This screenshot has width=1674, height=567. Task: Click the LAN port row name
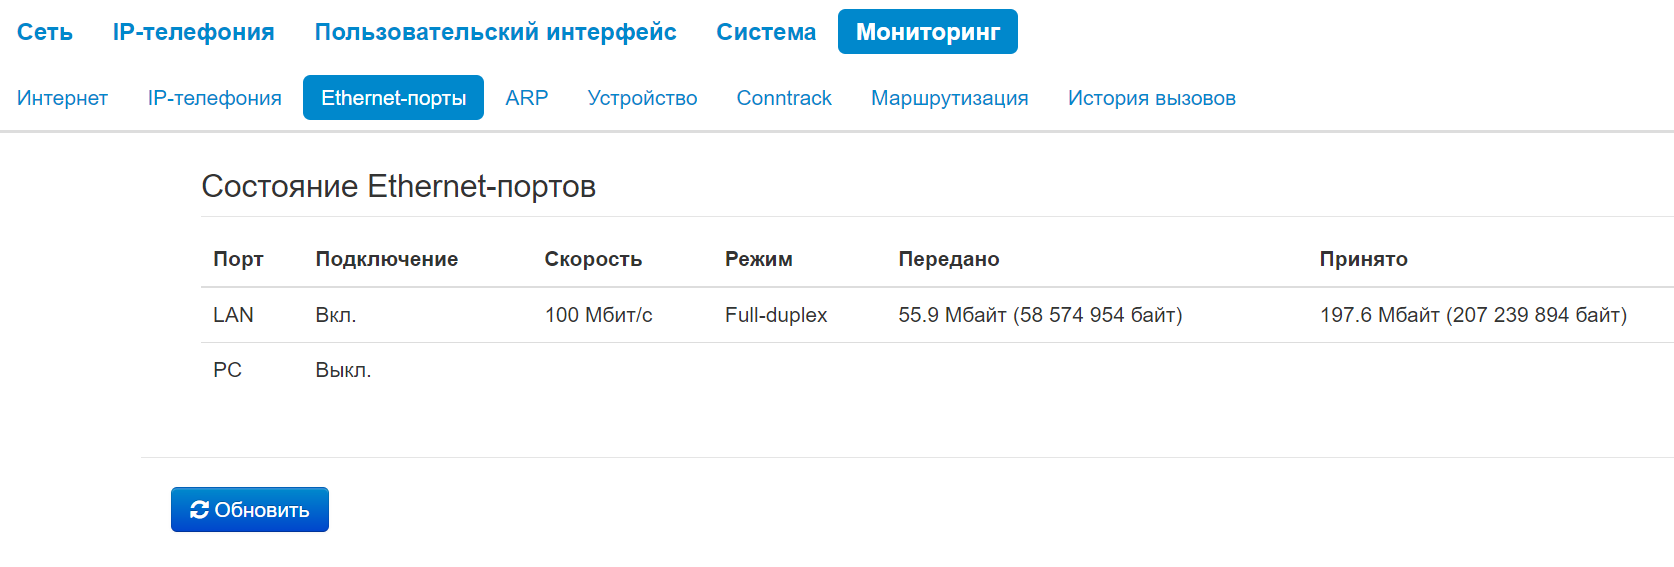[x=233, y=315]
